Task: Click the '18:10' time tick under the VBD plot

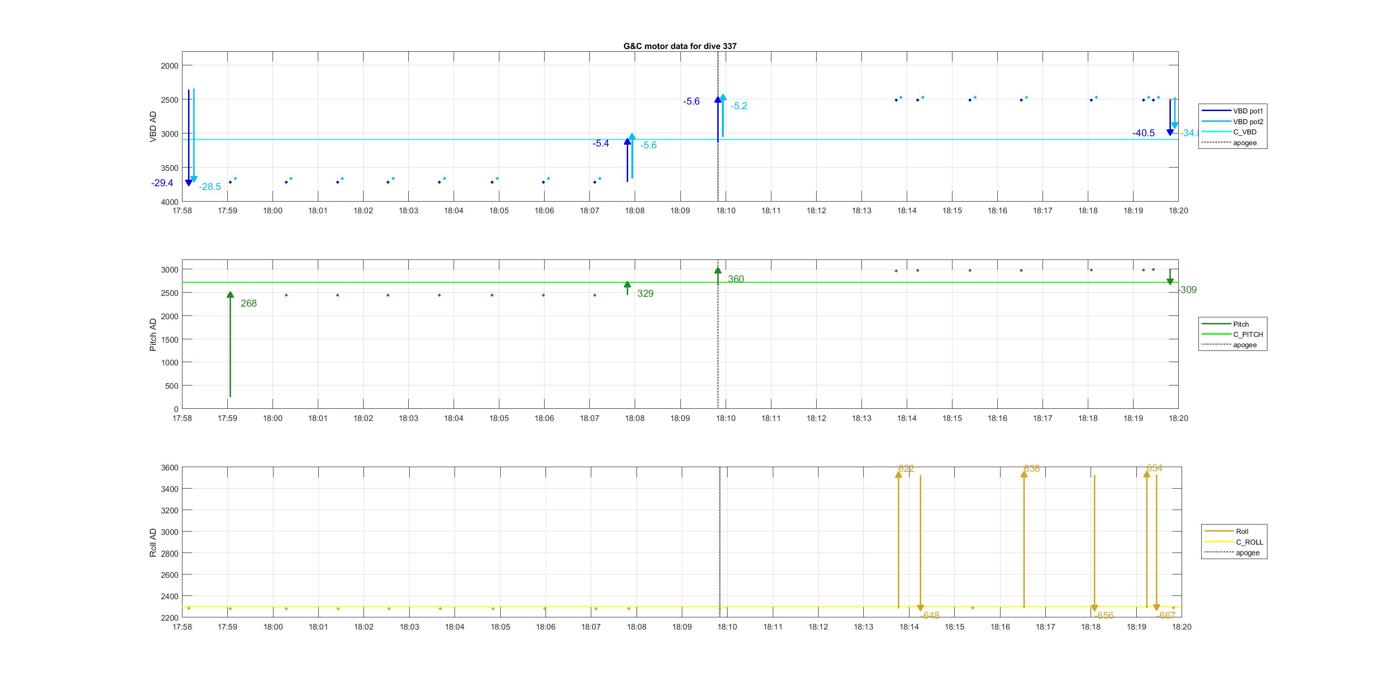Action: click(x=726, y=211)
